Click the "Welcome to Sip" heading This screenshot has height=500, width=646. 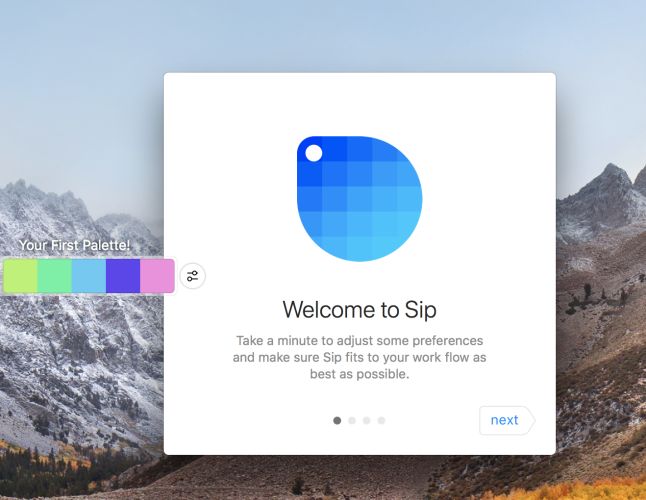pos(360,310)
